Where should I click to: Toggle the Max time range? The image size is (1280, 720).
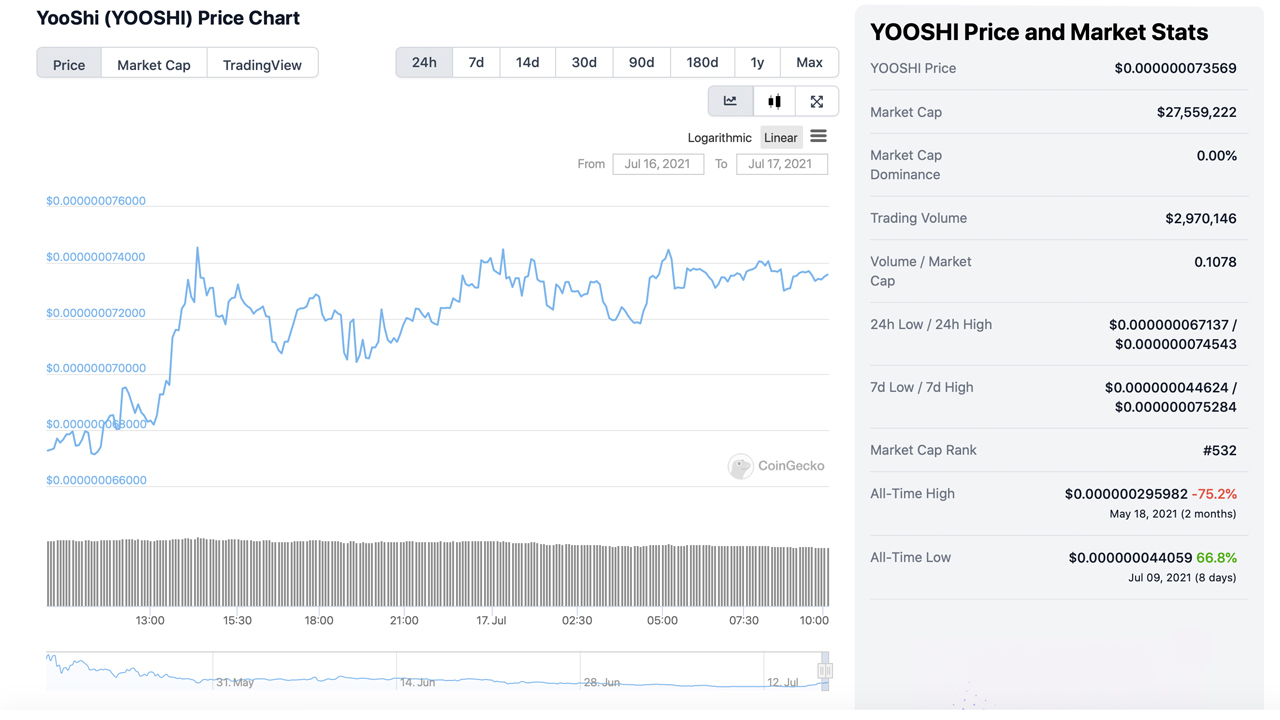click(809, 62)
